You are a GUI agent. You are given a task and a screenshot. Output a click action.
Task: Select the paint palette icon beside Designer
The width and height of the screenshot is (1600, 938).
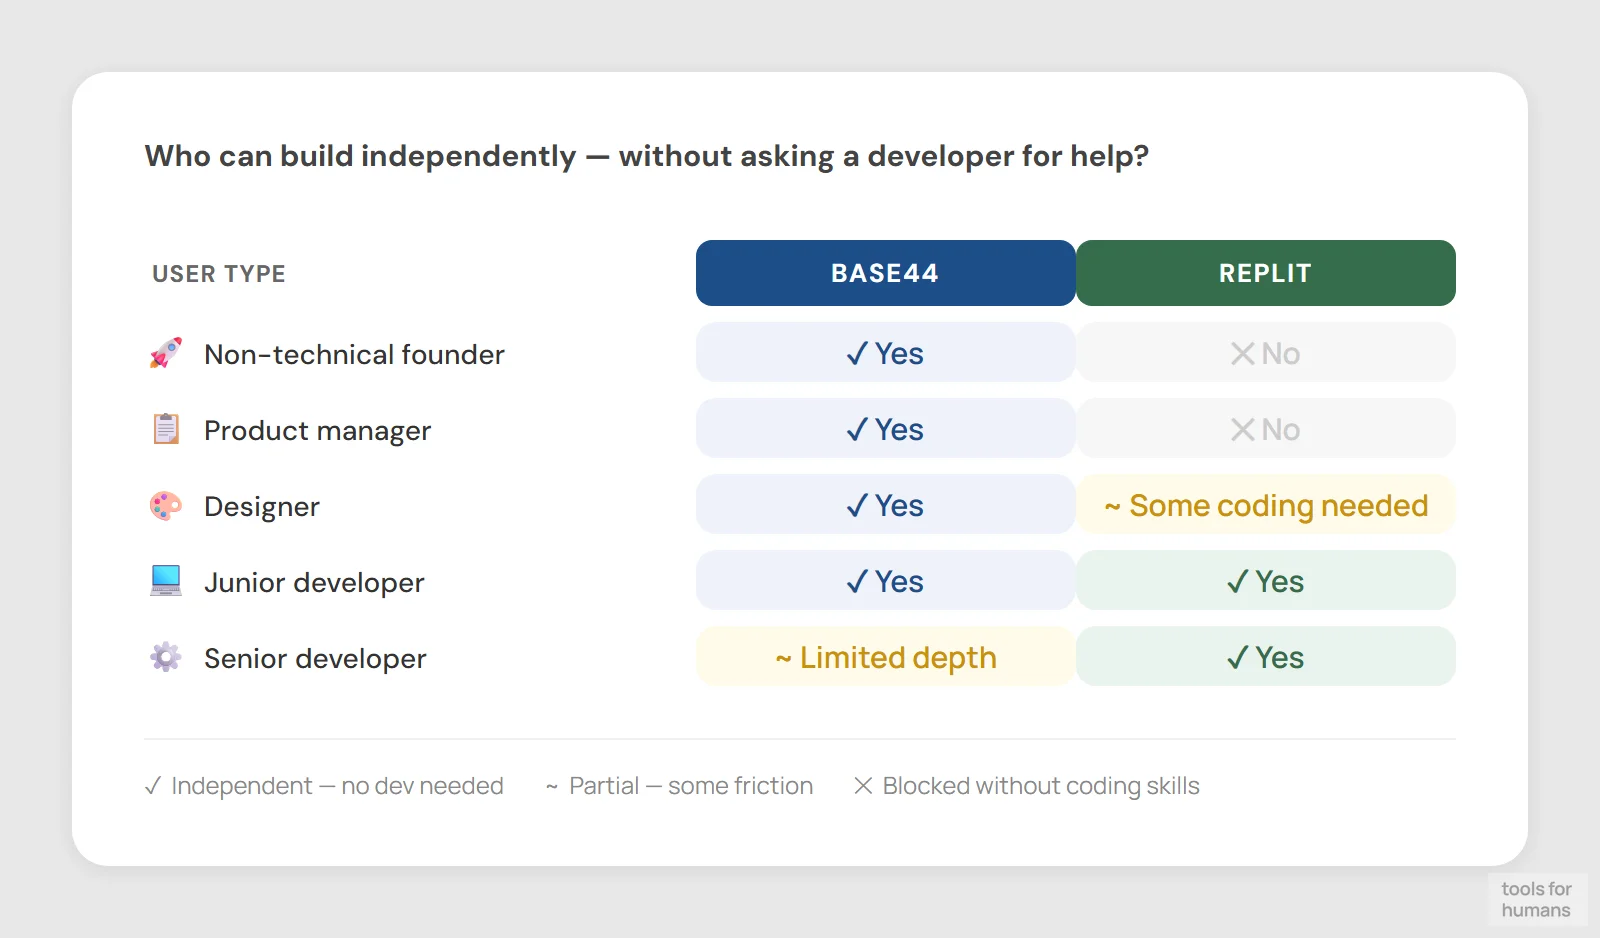[166, 506]
